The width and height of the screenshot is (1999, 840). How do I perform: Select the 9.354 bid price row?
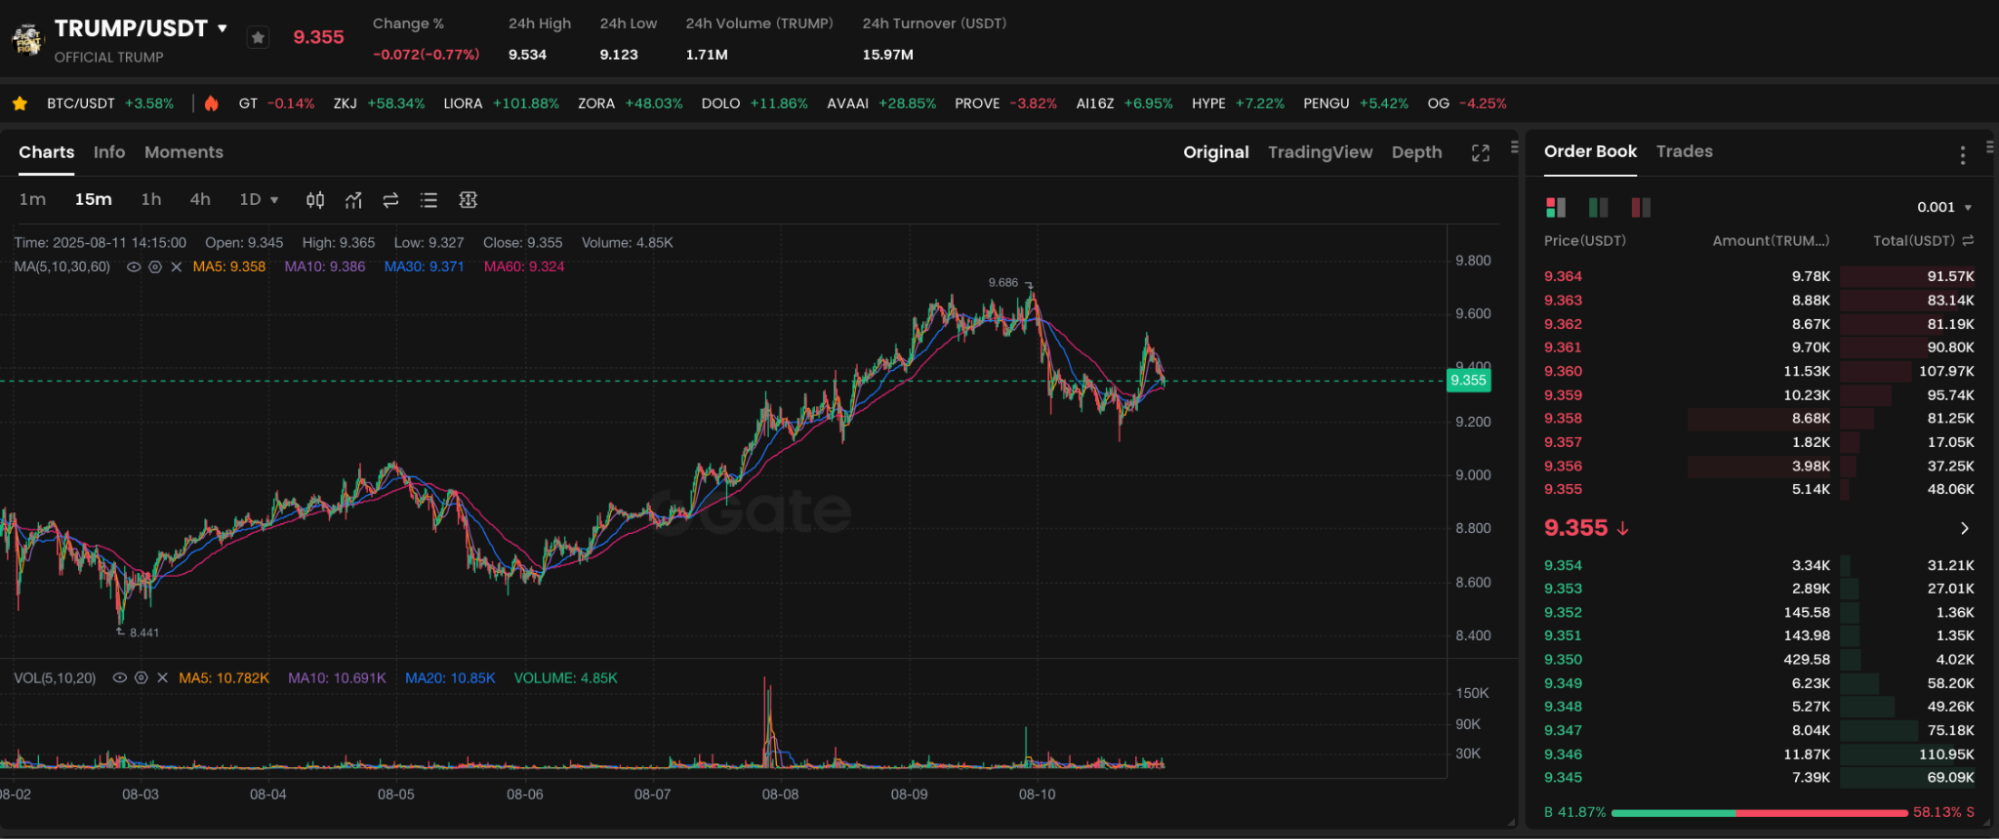coord(1759,565)
